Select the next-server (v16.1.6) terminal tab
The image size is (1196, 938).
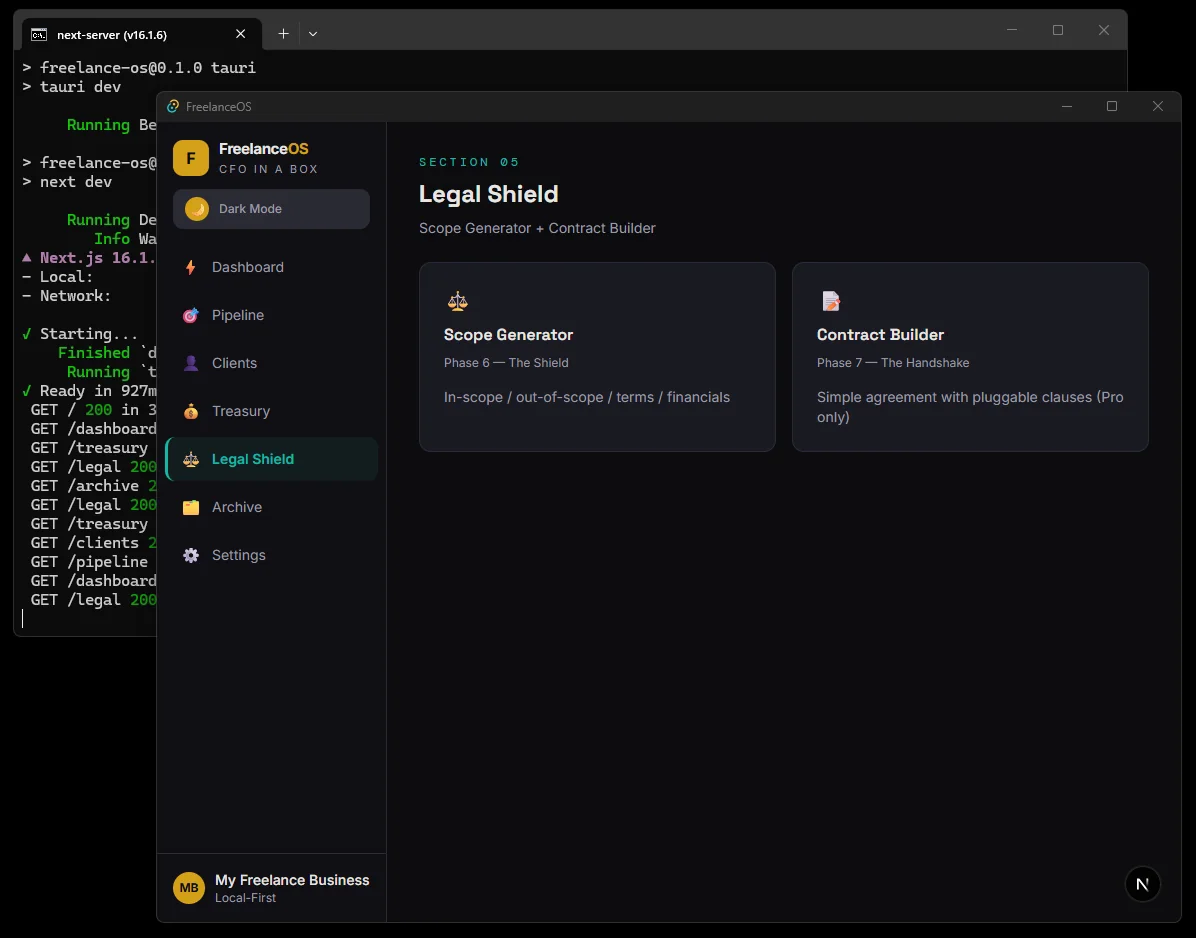pos(142,34)
